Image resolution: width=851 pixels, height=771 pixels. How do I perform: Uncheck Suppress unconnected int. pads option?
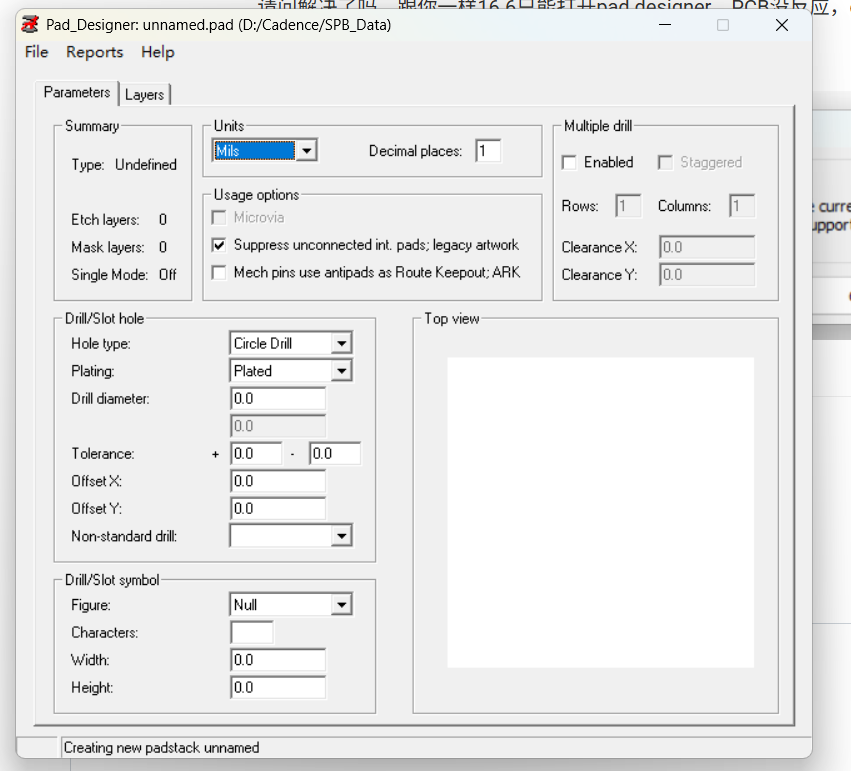point(220,245)
